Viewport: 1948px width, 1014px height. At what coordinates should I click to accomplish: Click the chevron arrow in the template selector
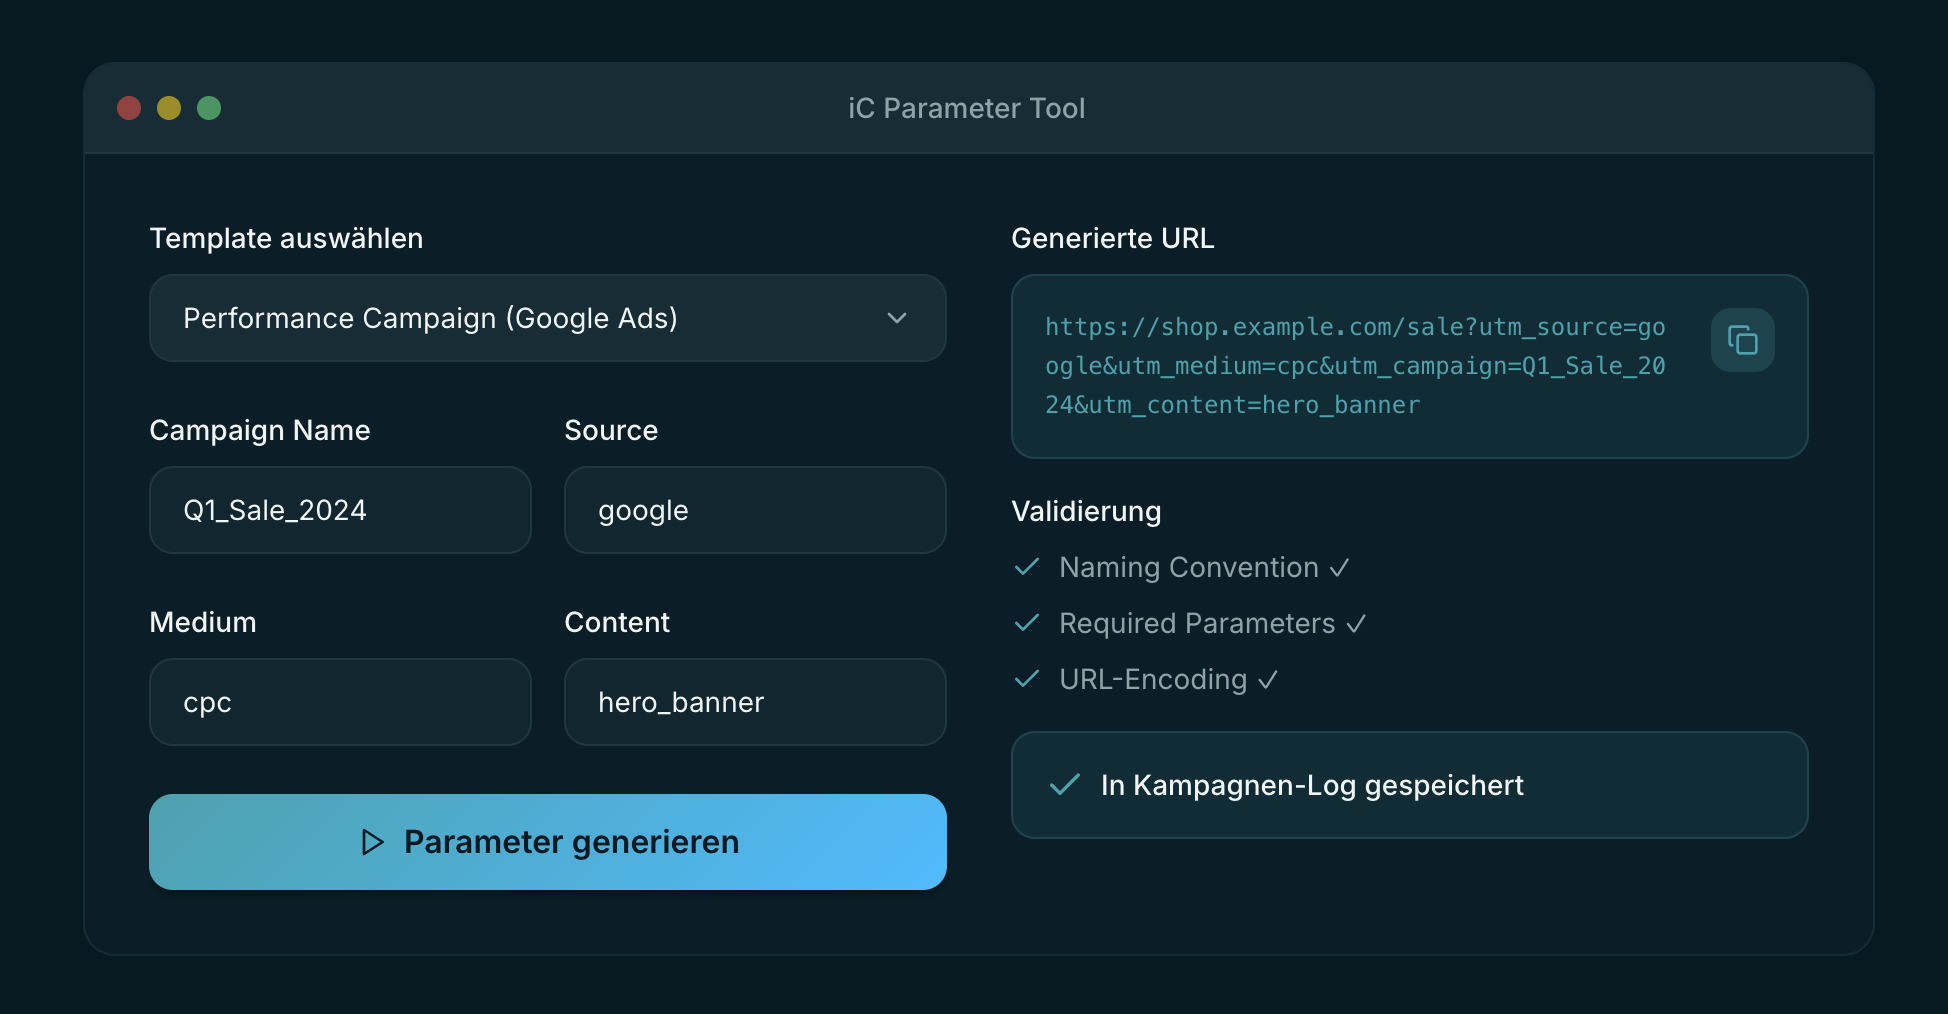[897, 318]
